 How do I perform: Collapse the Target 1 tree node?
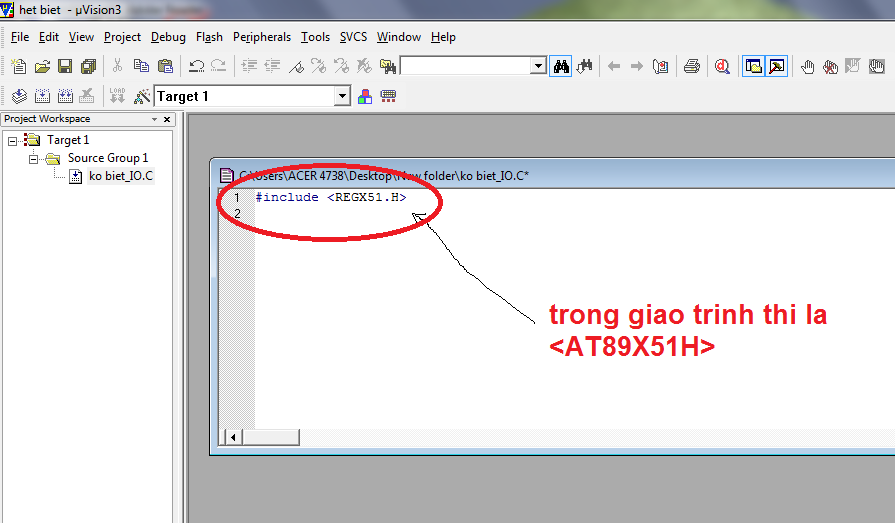click(x=13, y=141)
